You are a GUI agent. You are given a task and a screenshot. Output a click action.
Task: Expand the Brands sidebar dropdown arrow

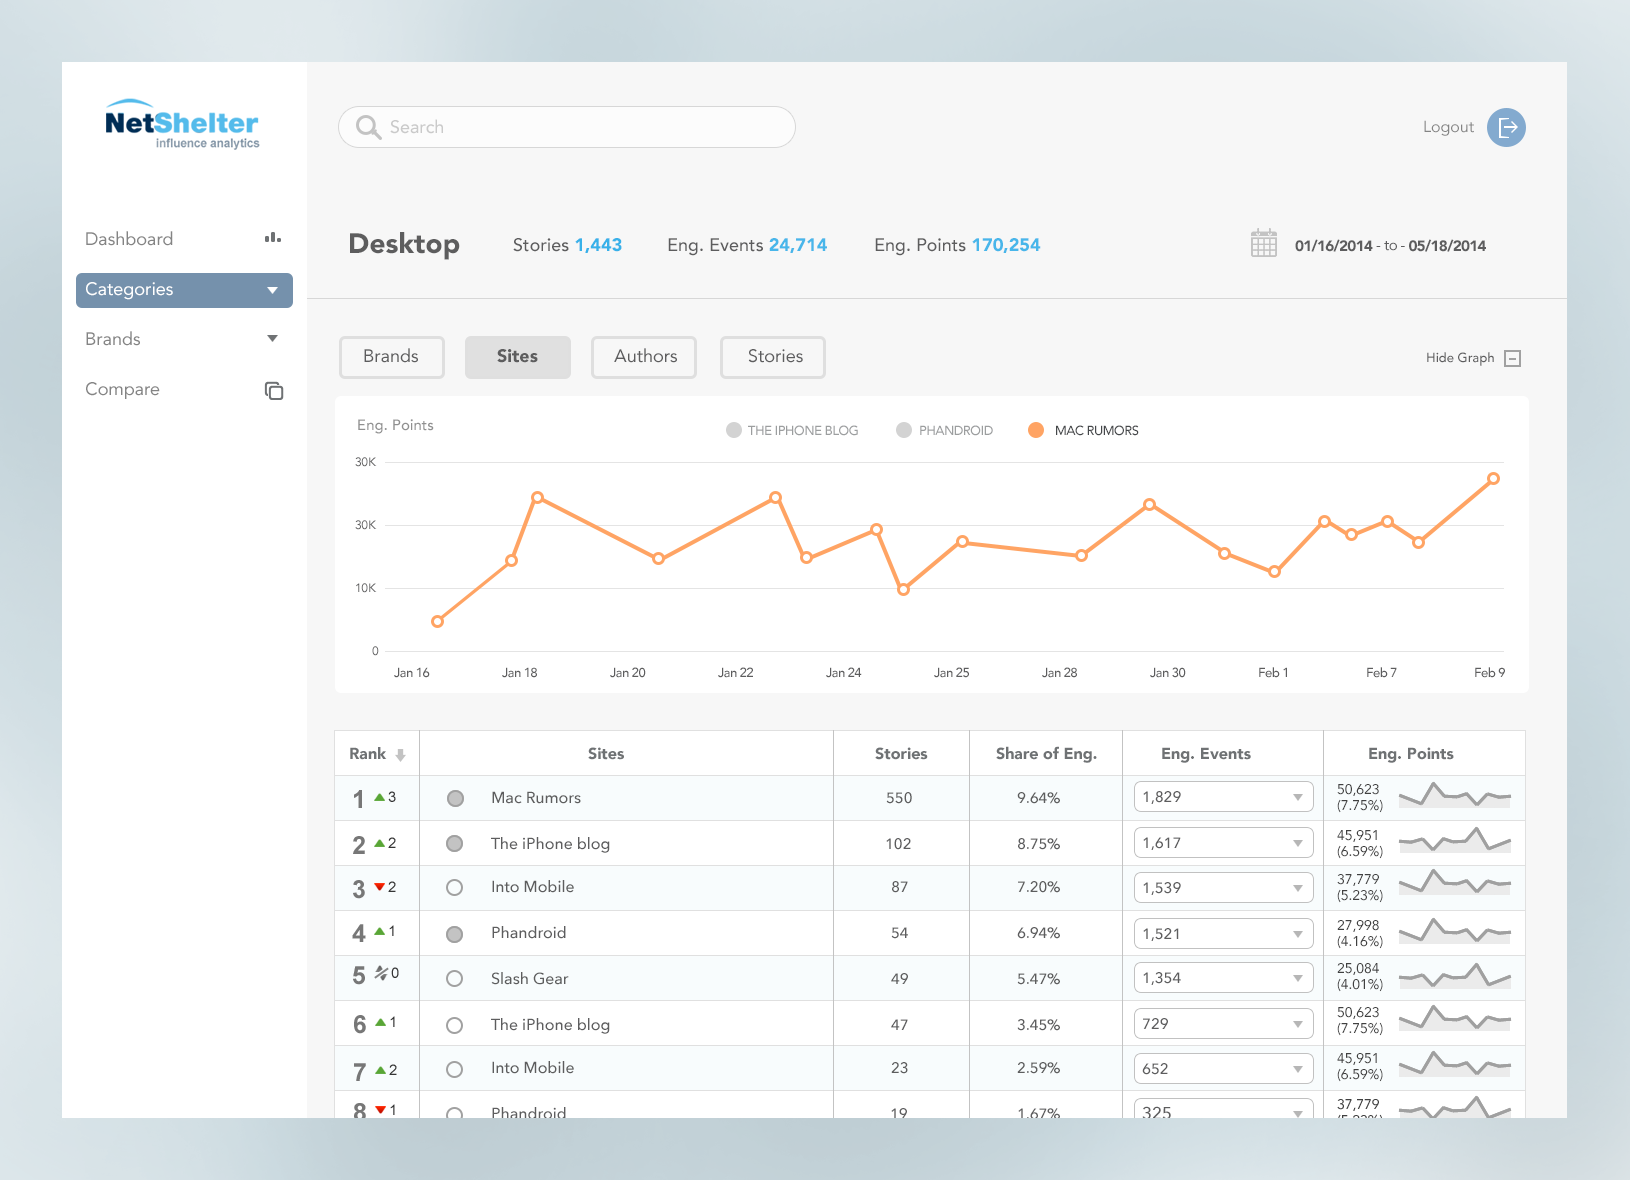pos(272,339)
